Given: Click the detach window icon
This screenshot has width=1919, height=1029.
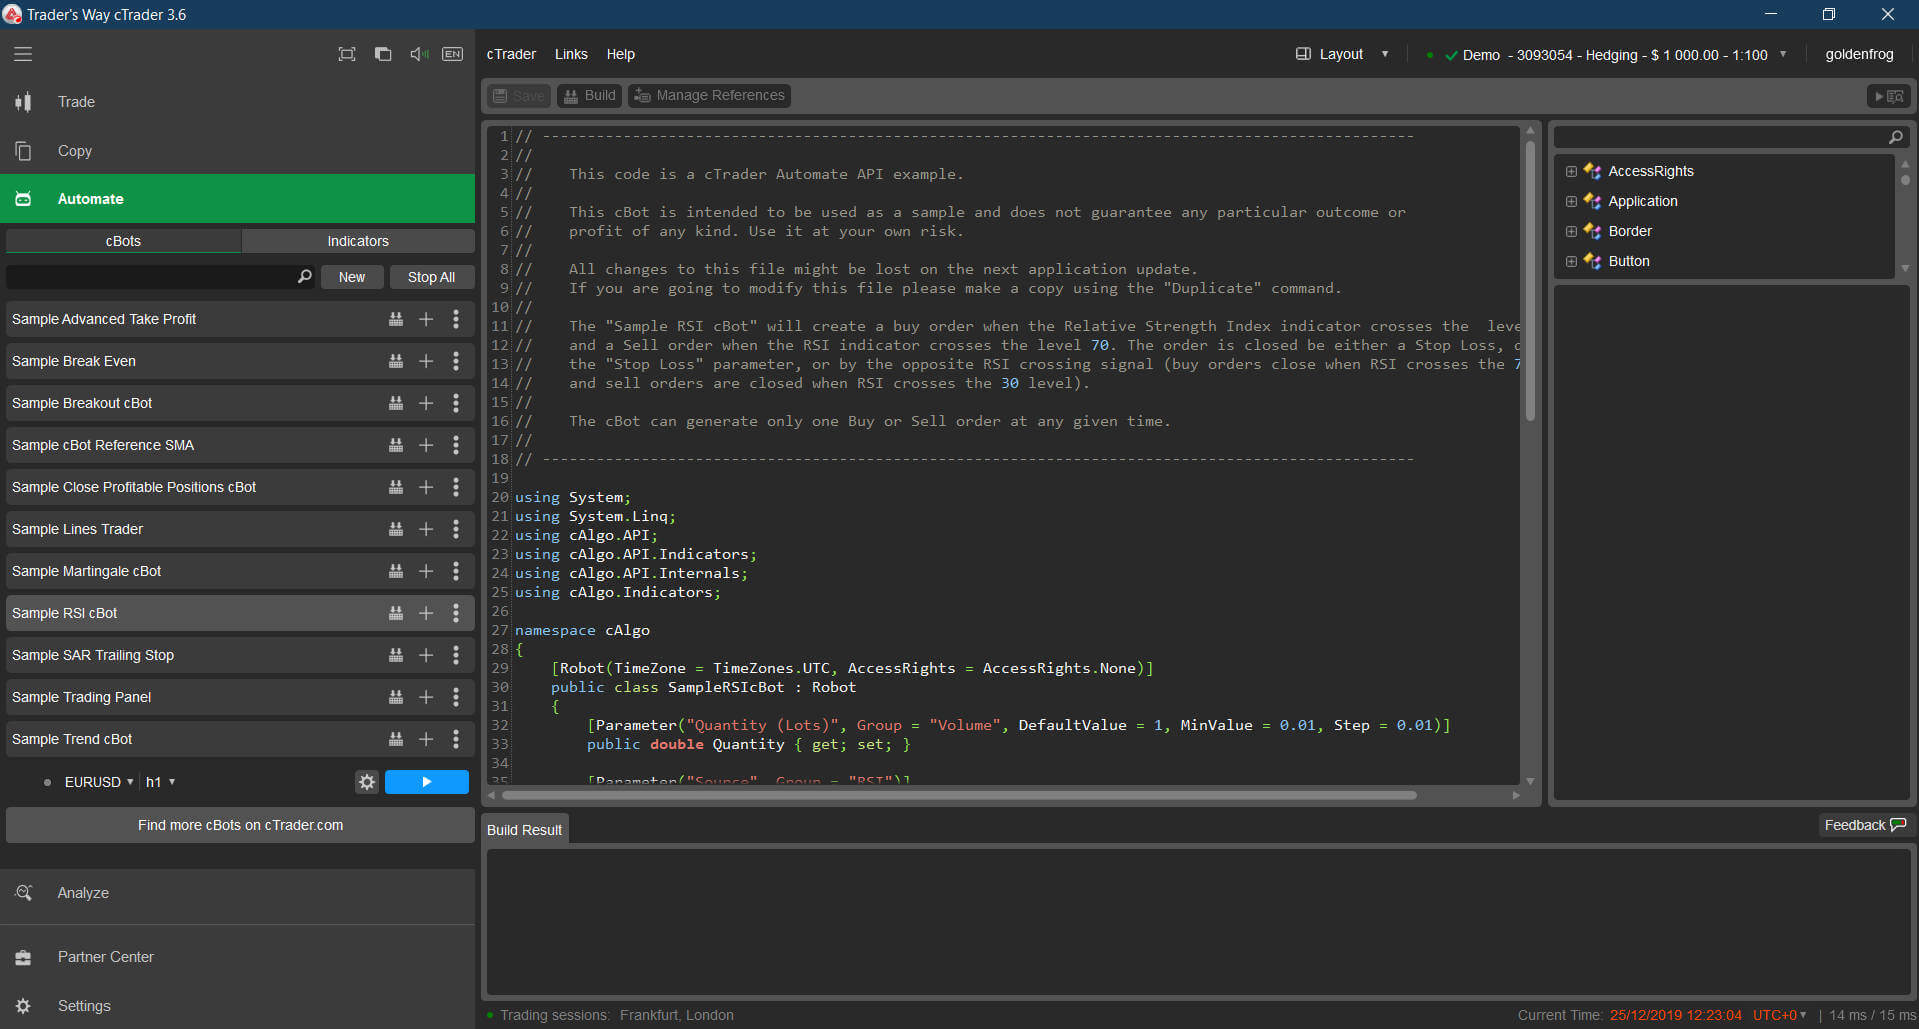Looking at the screenshot, I should coord(383,54).
